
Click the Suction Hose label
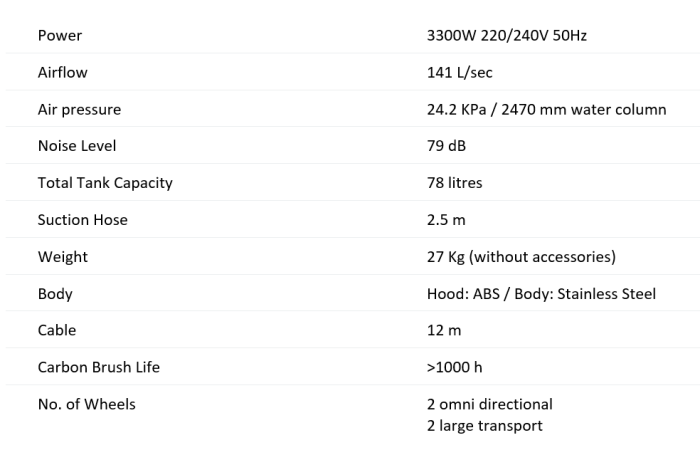(x=83, y=220)
